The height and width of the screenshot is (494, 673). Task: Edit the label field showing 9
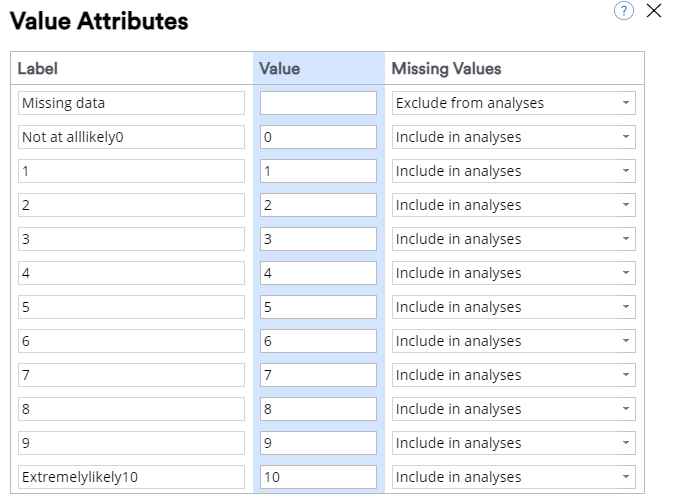(x=131, y=443)
